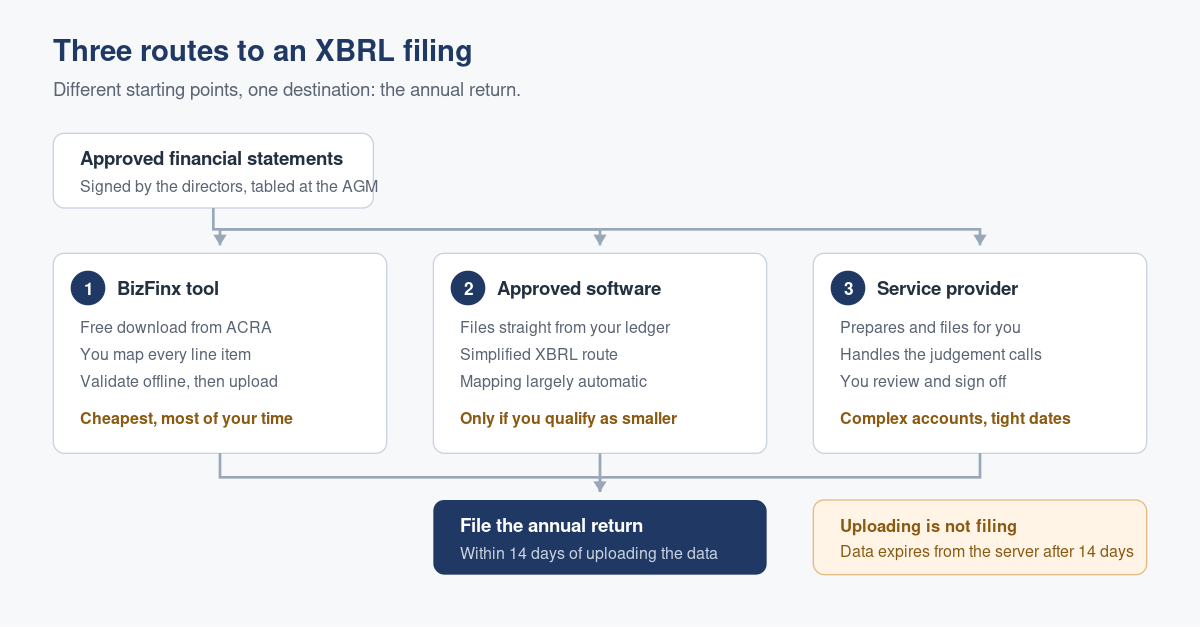Click 'Free download from ACRA'
Image resolution: width=1200 pixels, height=627 pixels.
[176, 327]
